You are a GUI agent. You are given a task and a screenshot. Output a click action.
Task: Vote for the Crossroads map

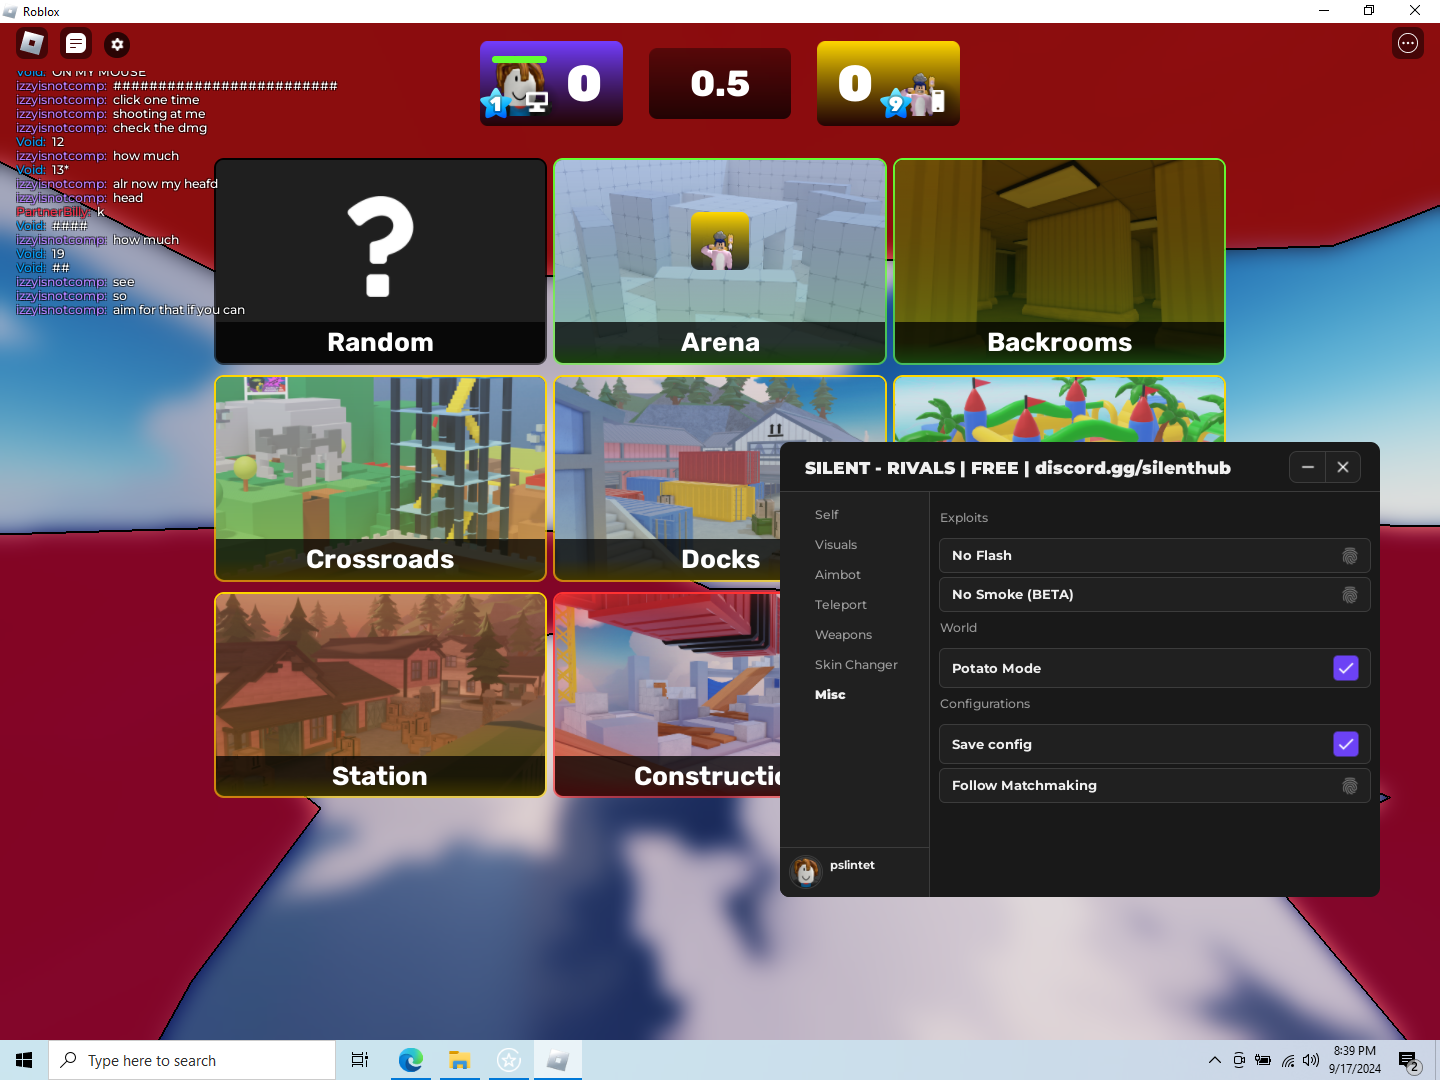pyautogui.click(x=380, y=478)
